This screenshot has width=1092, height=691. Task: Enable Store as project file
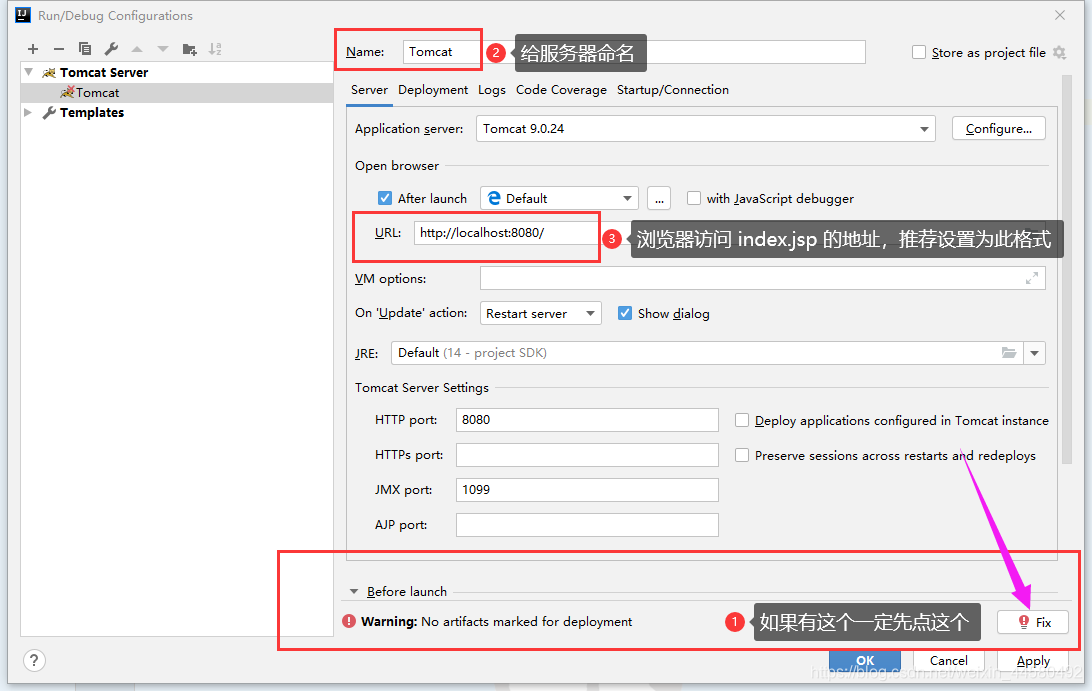(919, 52)
